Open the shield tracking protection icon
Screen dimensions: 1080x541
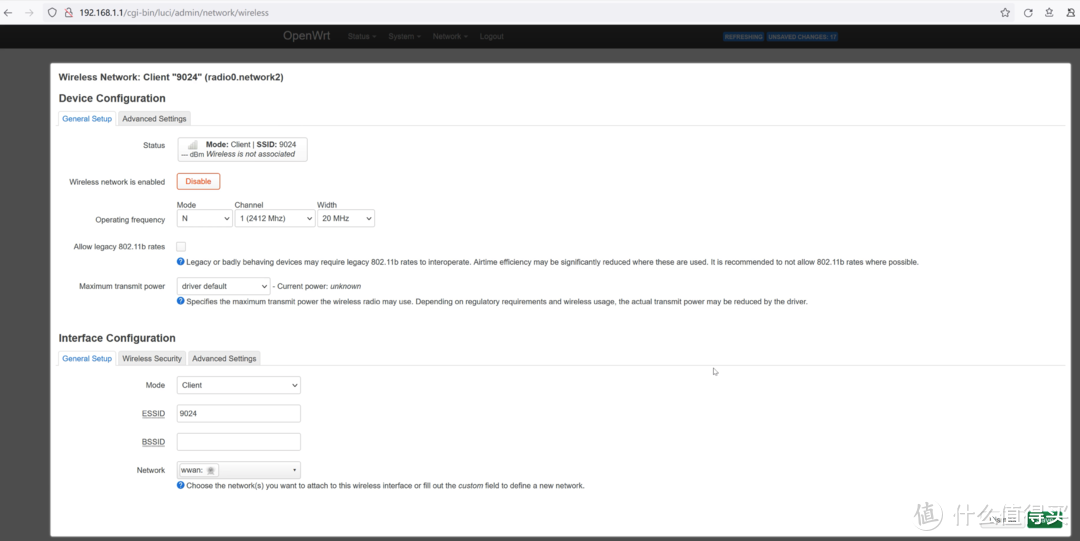[x=52, y=12]
